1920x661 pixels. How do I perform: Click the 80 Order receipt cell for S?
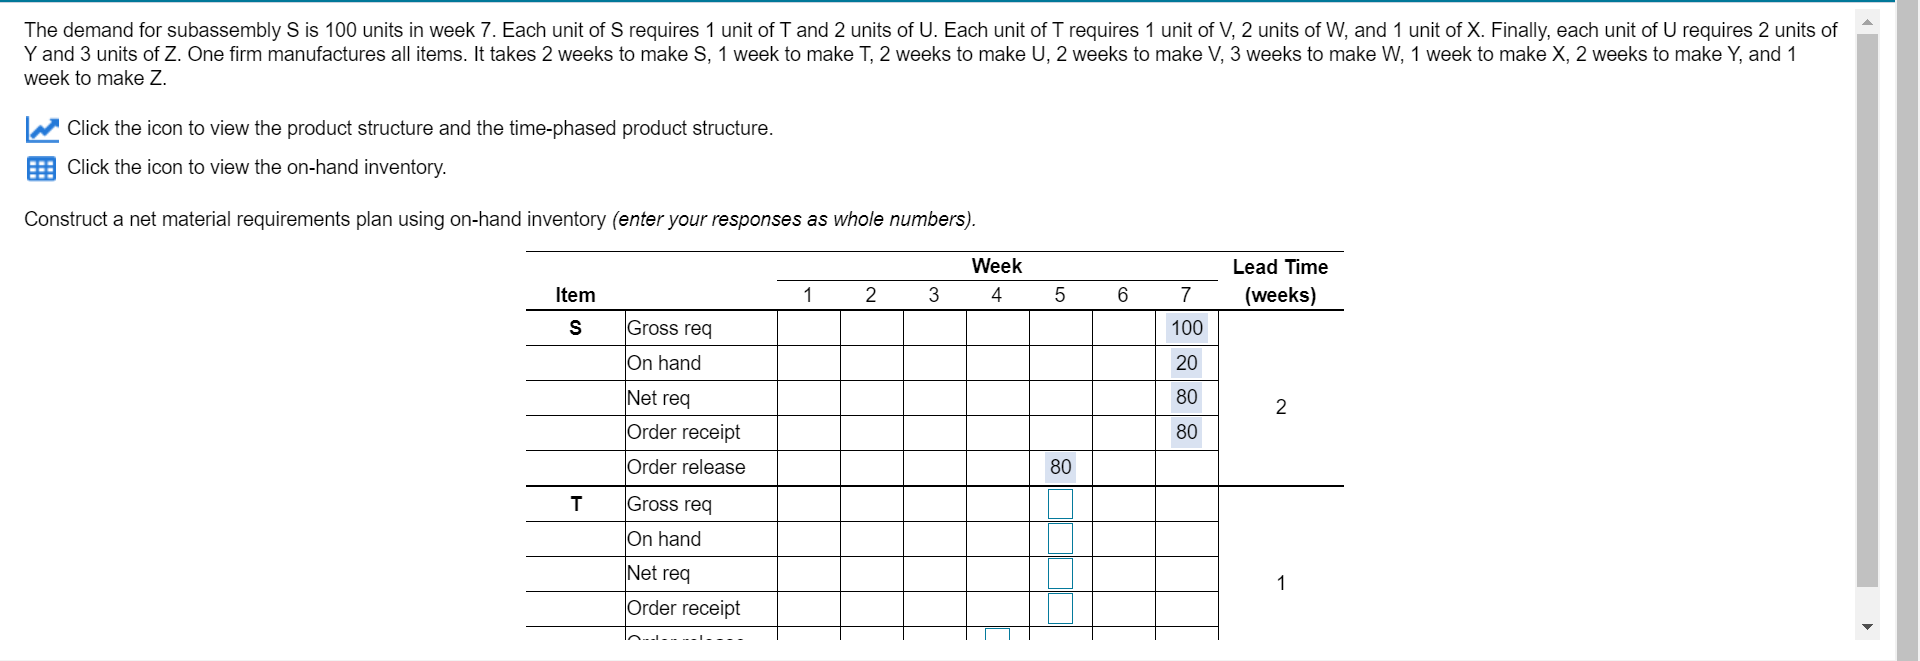click(x=1186, y=432)
